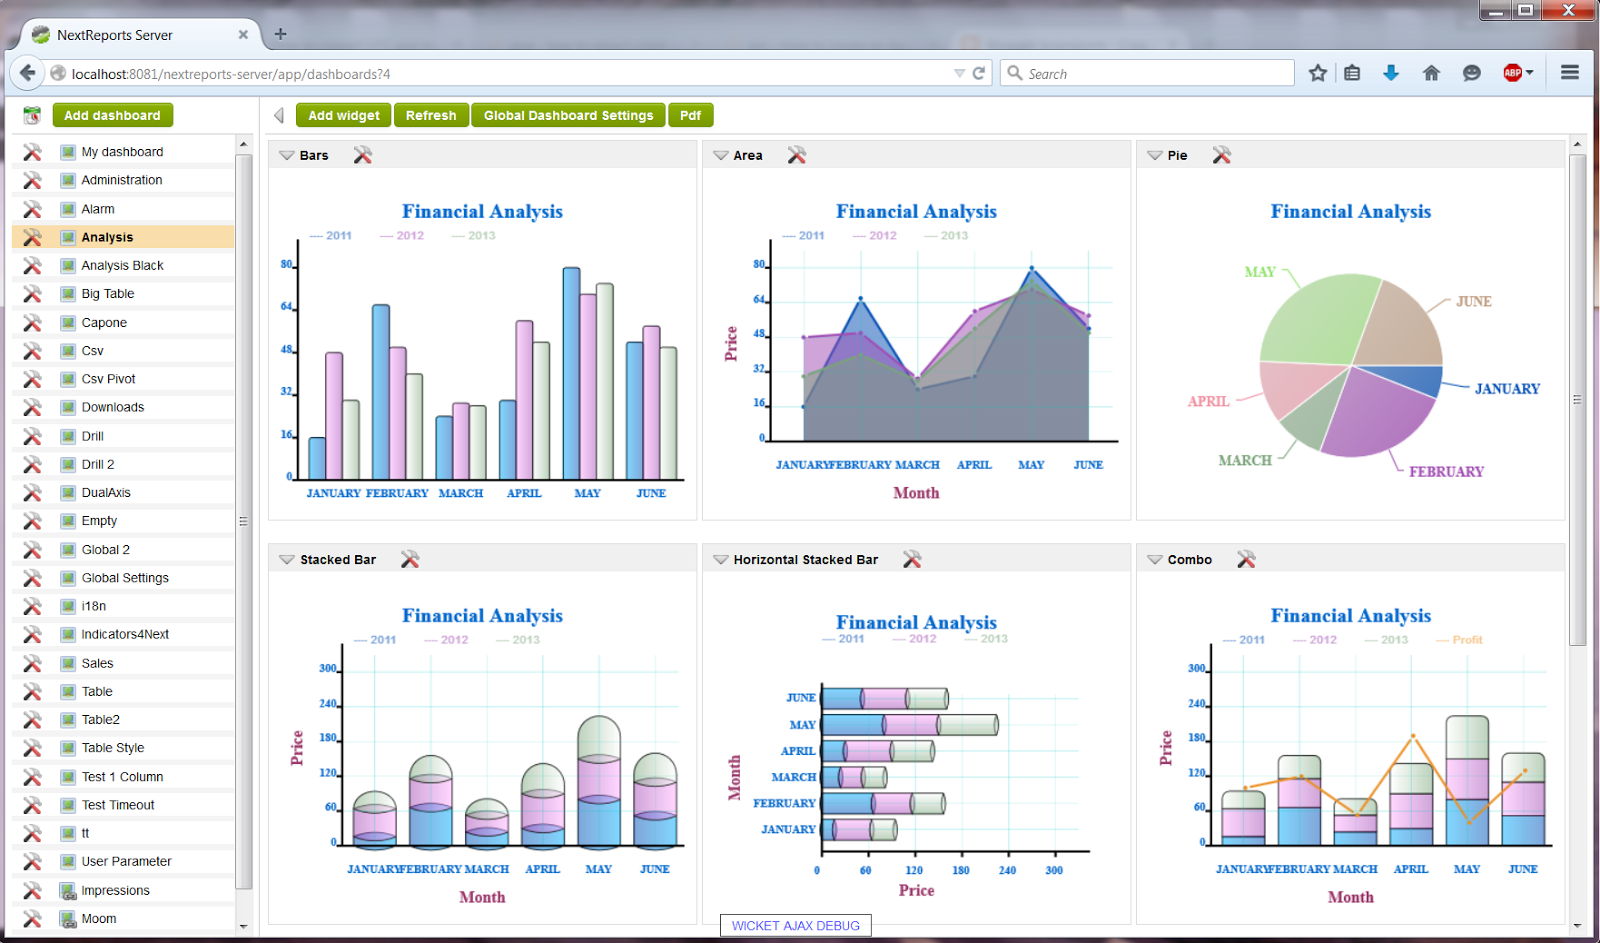Viewport: 1600px width, 943px height.
Task: Open settings wrench for the Stacked Bar widget
Action: [409, 559]
